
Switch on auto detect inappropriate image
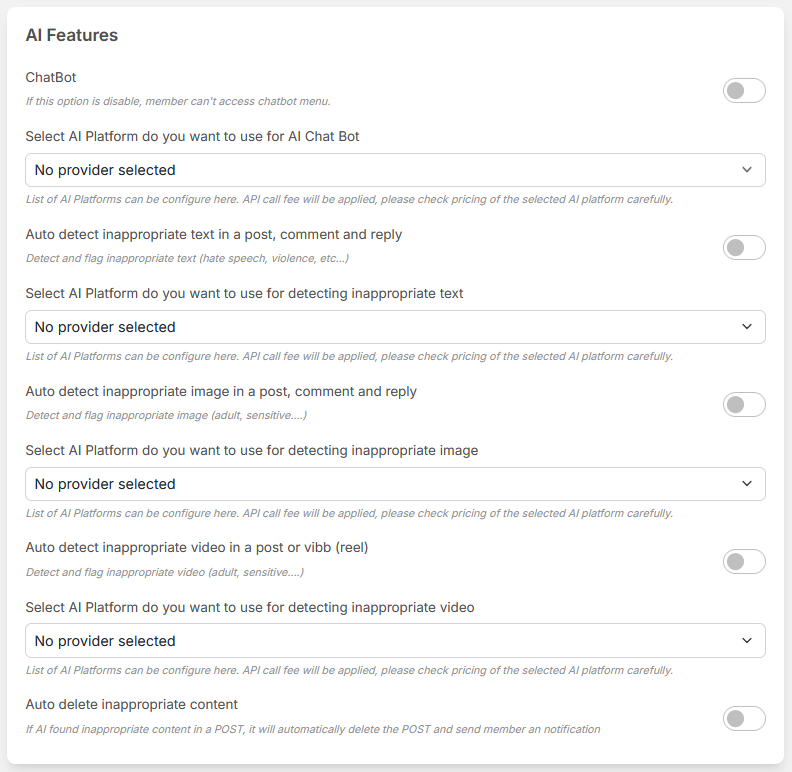point(744,405)
